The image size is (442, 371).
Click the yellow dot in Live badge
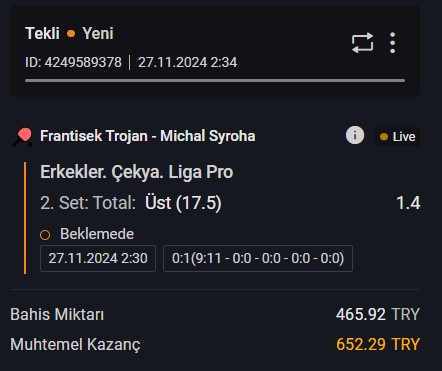click(384, 137)
